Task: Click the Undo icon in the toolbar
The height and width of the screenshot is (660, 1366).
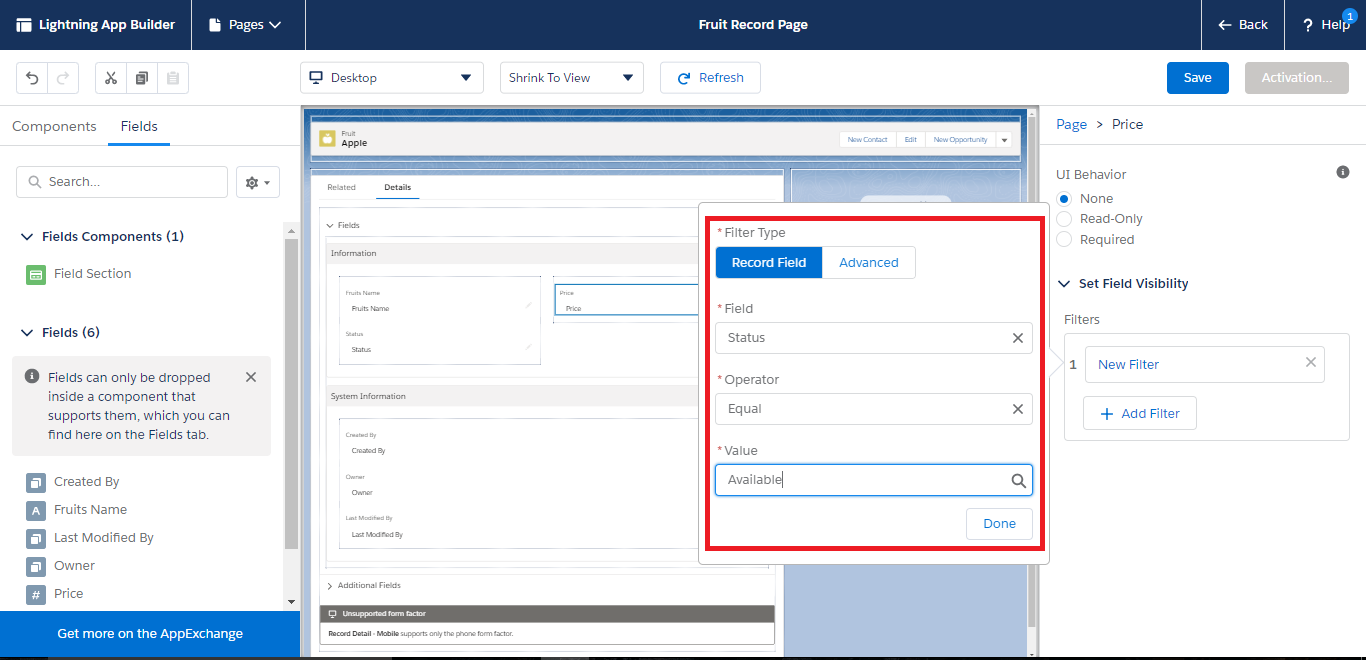Action: (x=29, y=77)
